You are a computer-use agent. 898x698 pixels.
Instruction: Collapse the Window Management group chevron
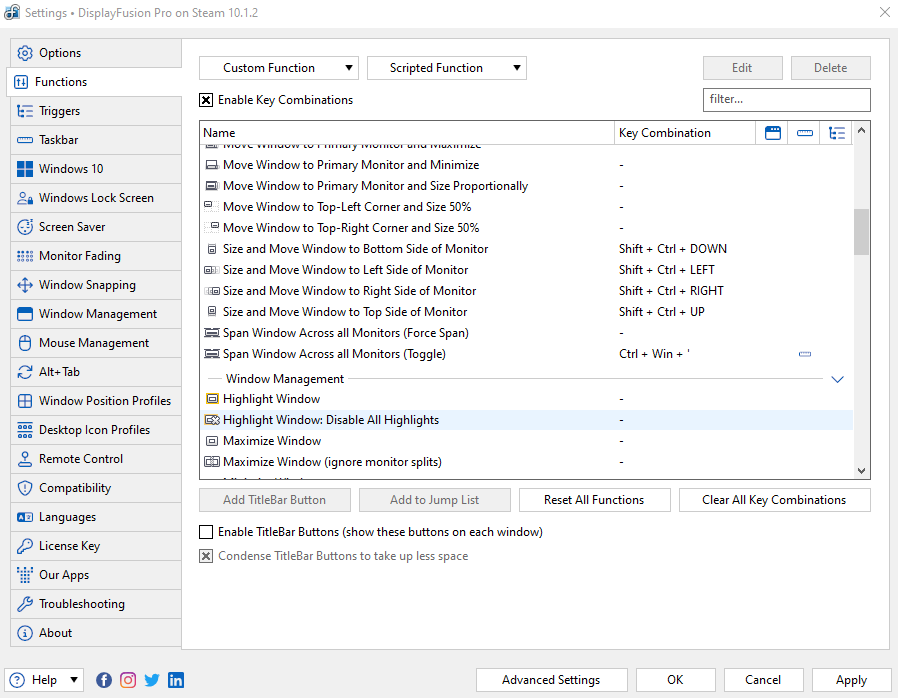(838, 379)
